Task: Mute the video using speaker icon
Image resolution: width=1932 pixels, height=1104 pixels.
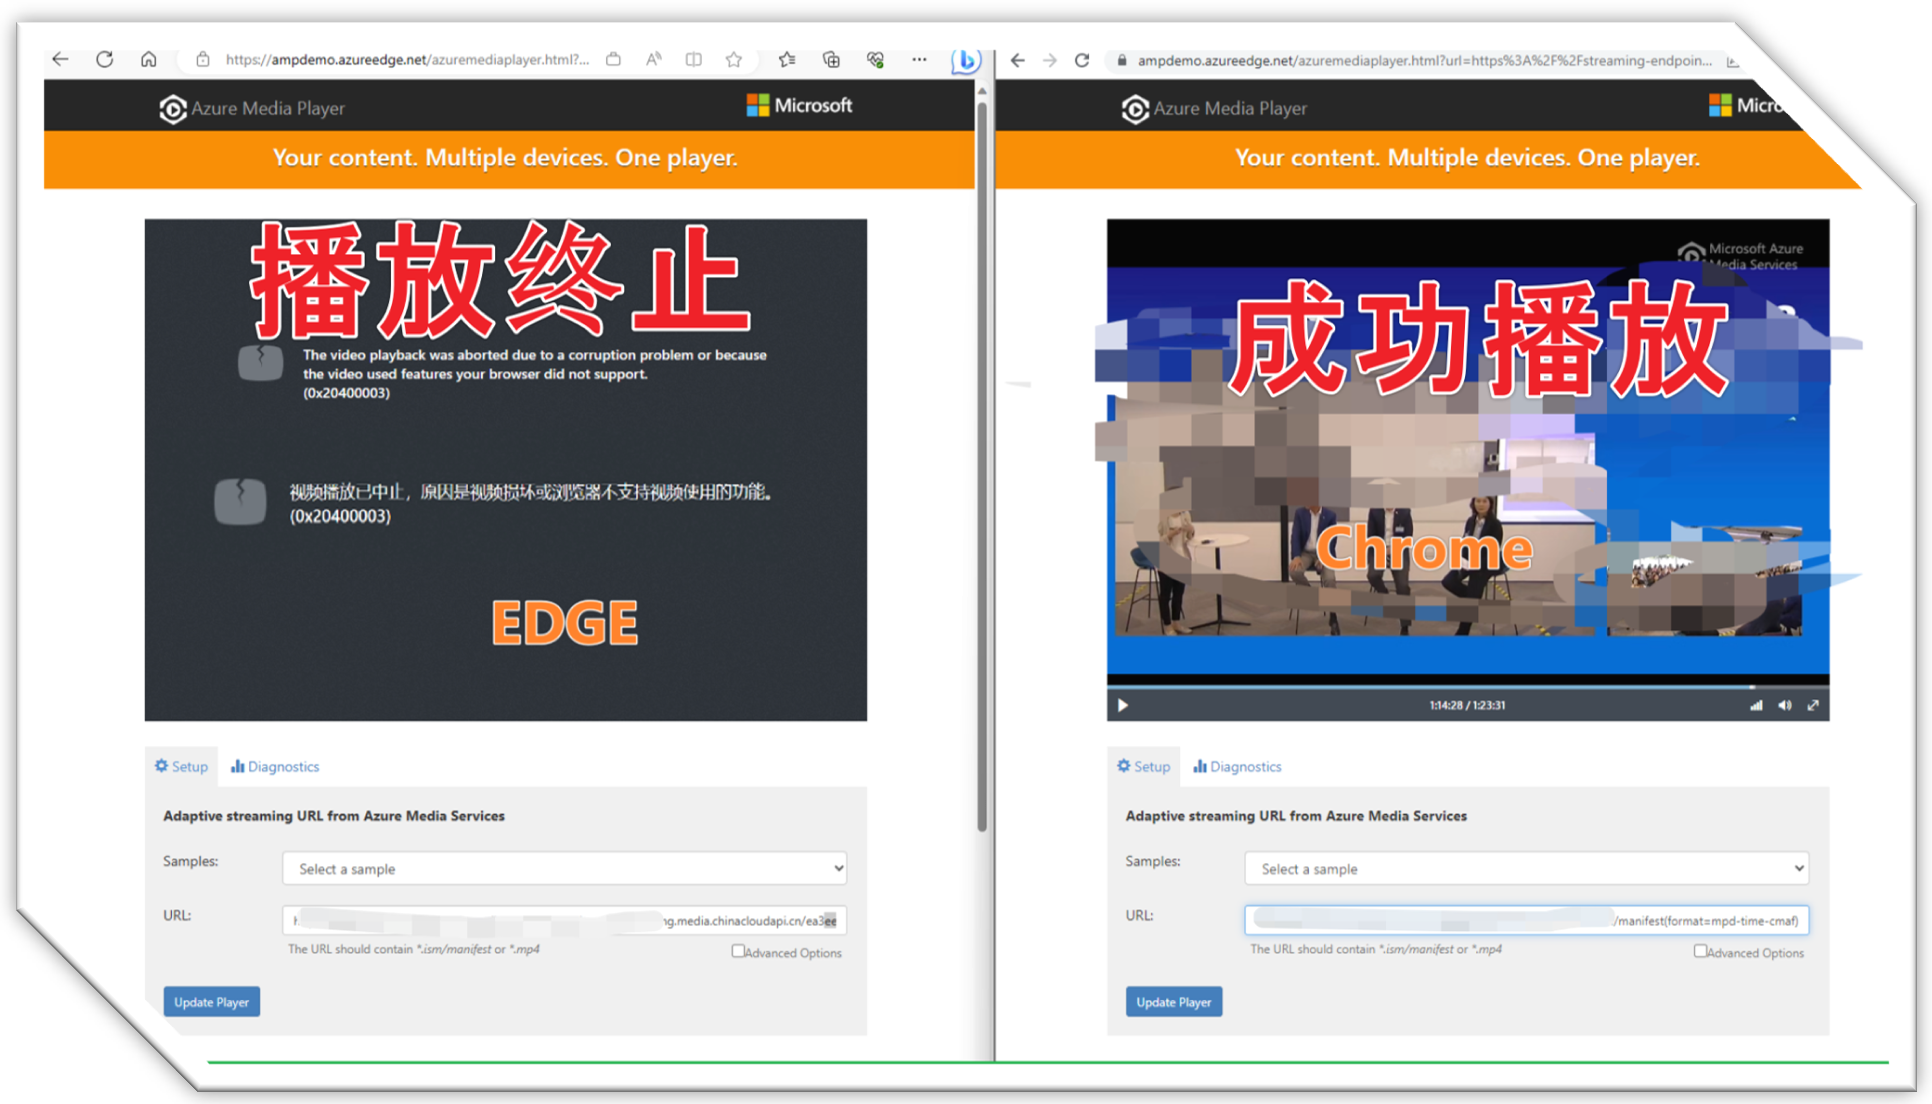Action: (x=1785, y=705)
